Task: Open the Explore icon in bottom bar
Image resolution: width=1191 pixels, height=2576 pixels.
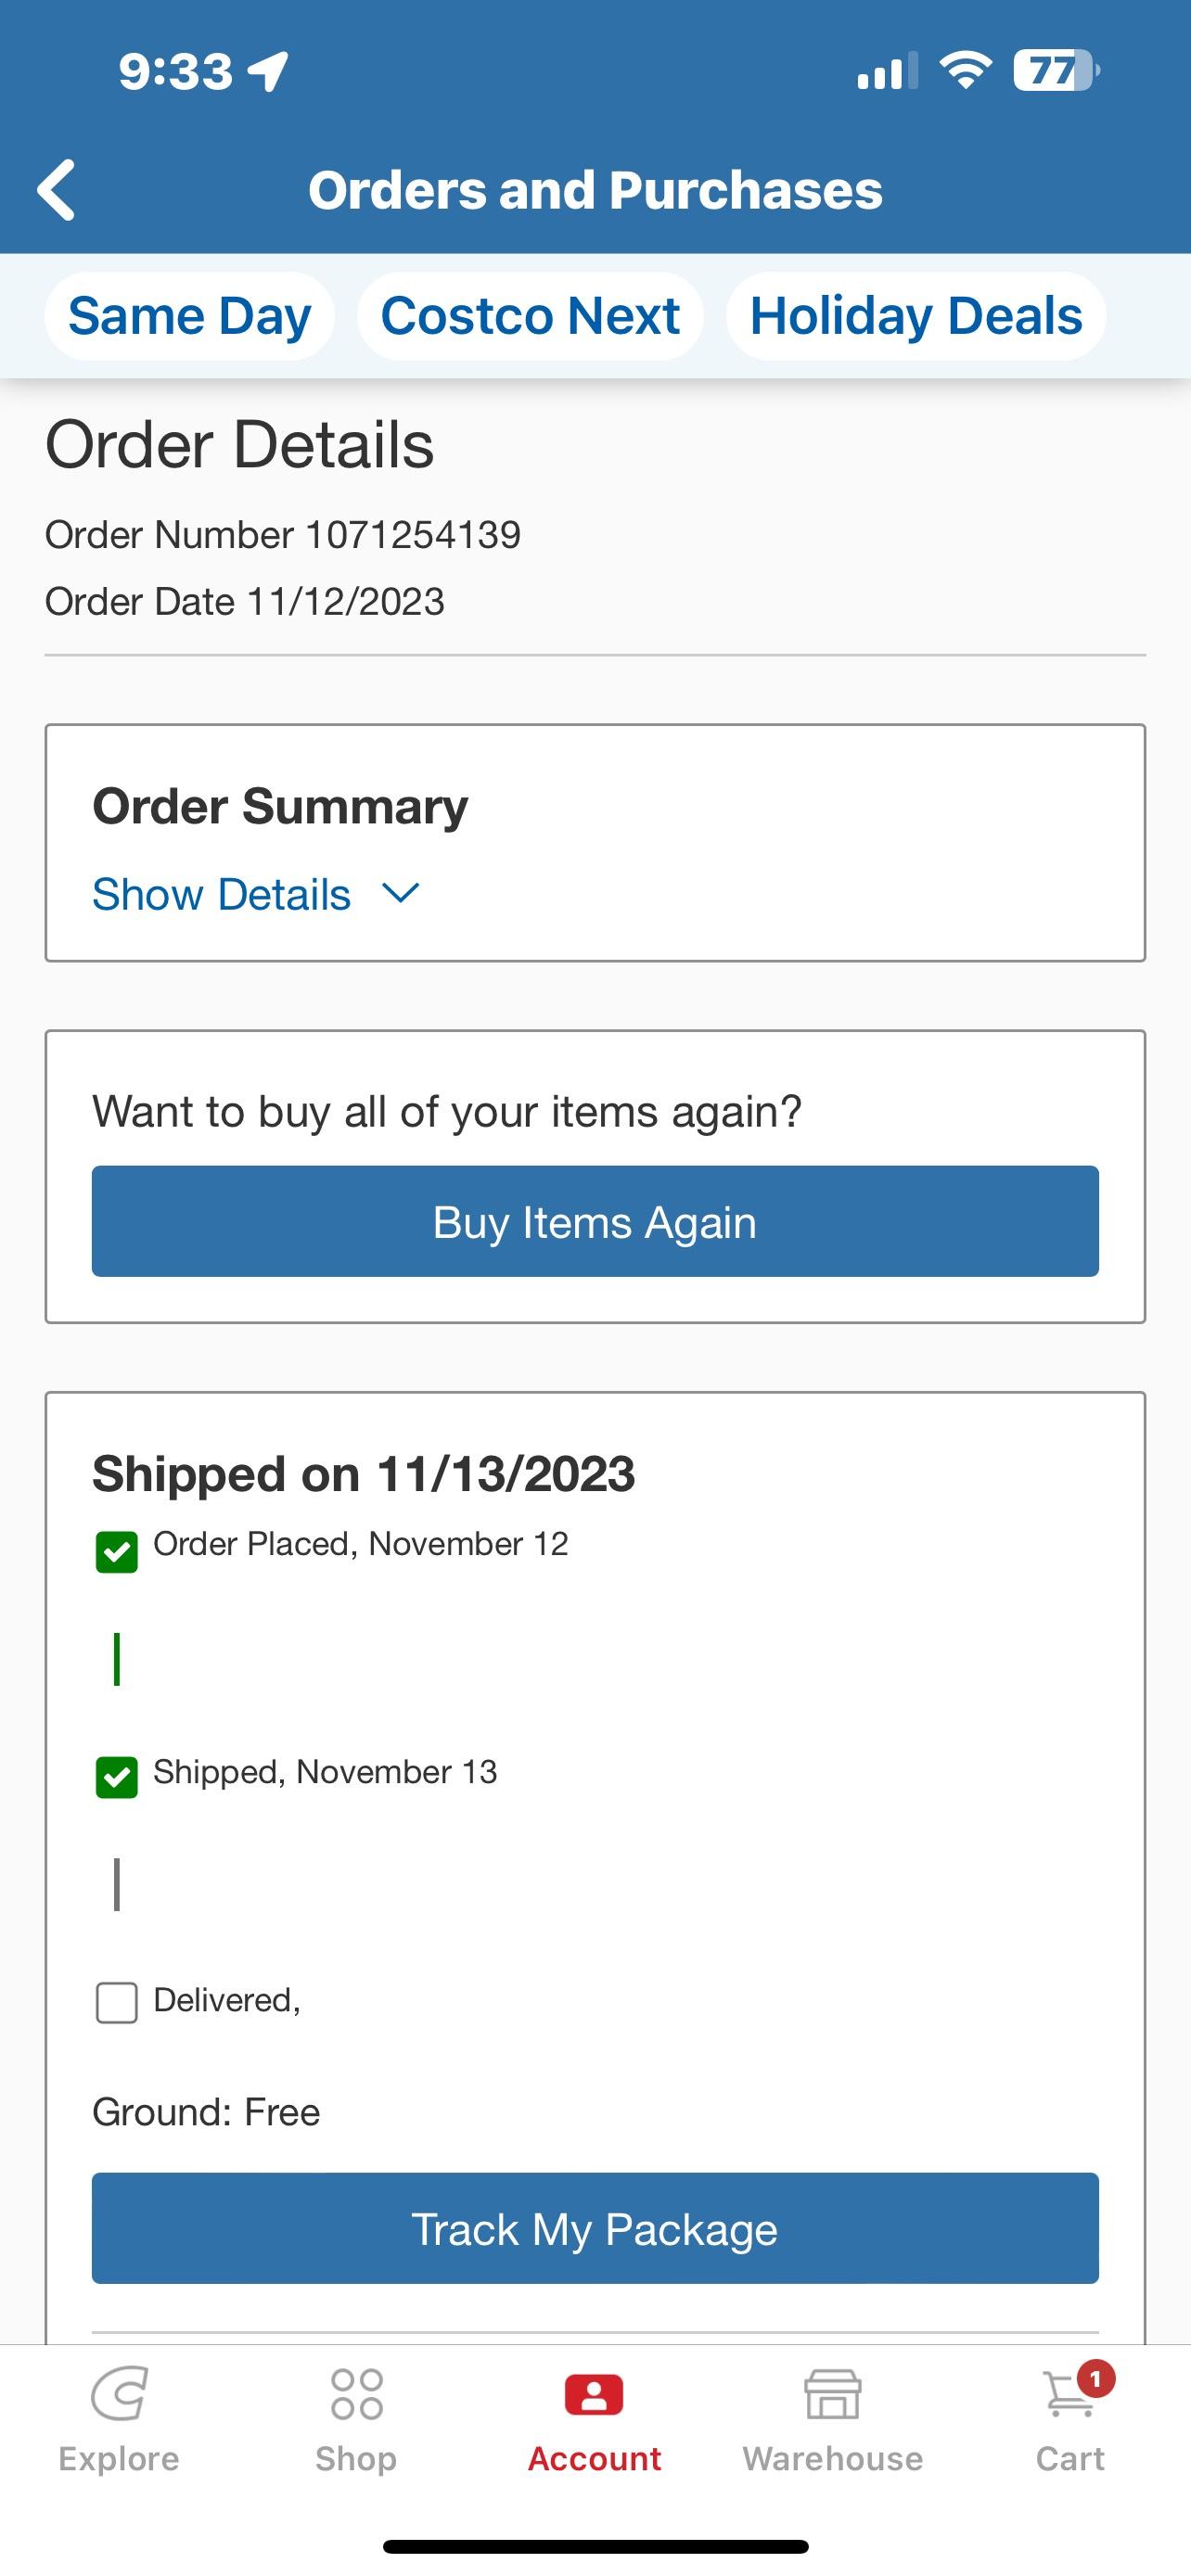Action: point(119,2394)
